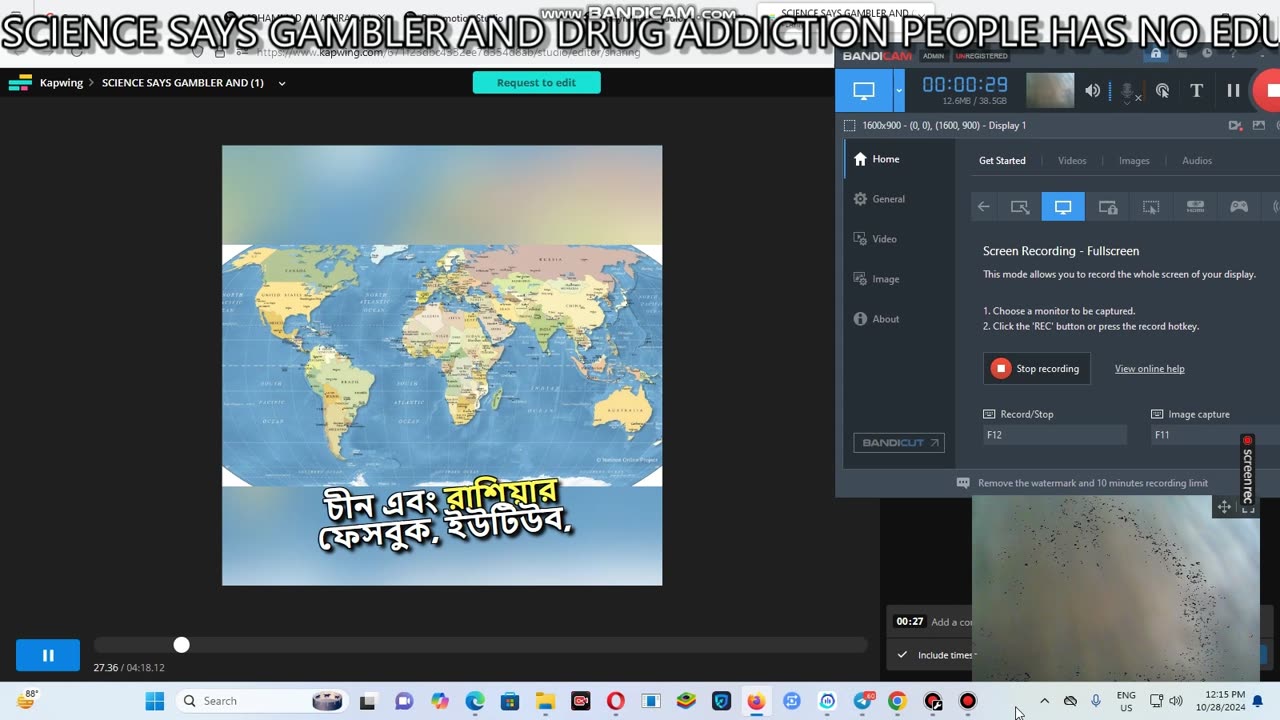Screen dimensions: 1280x720
Task: Expand Bandicam recording mode dropdown arrow
Action: coord(899,90)
